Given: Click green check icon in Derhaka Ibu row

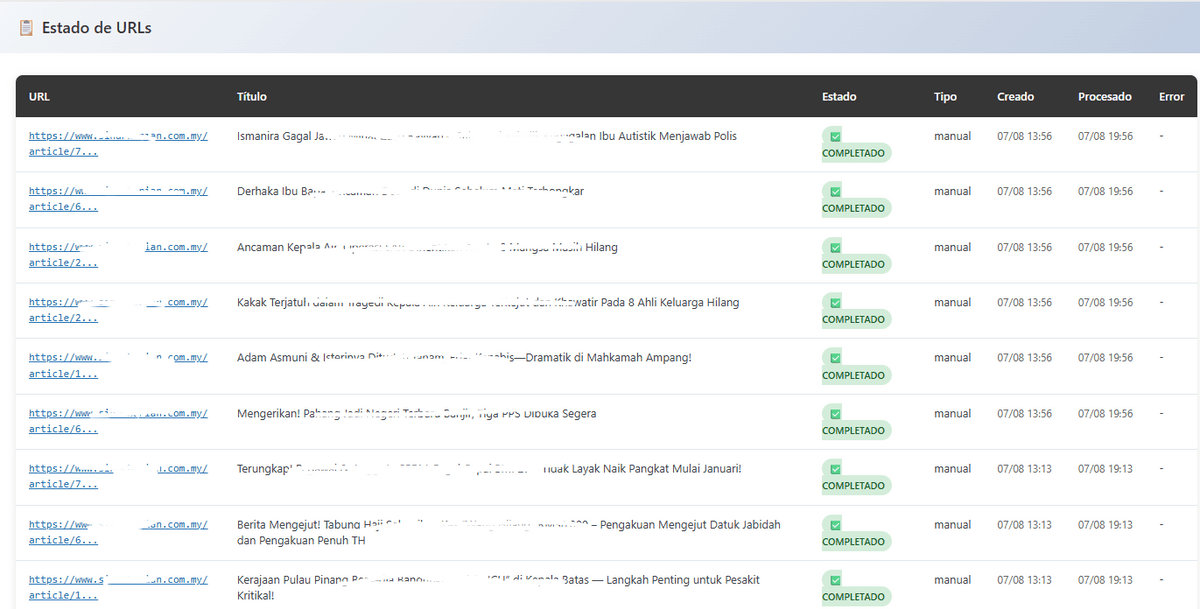Looking at the screenshot, I should pyautogui.click(x=835, y=191).
